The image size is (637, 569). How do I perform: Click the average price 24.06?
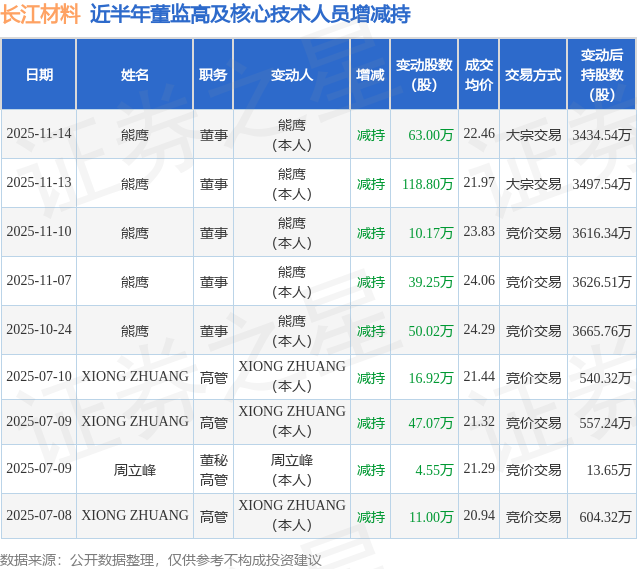tap(479, 281)
